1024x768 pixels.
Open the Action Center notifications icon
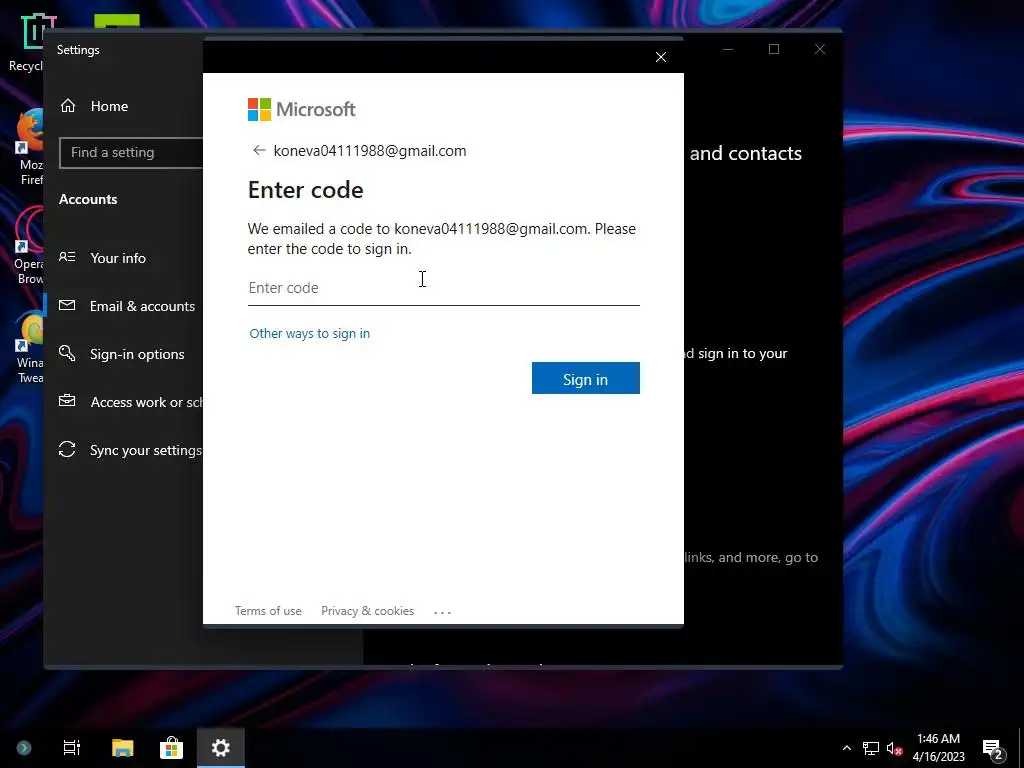pos(993,749)
